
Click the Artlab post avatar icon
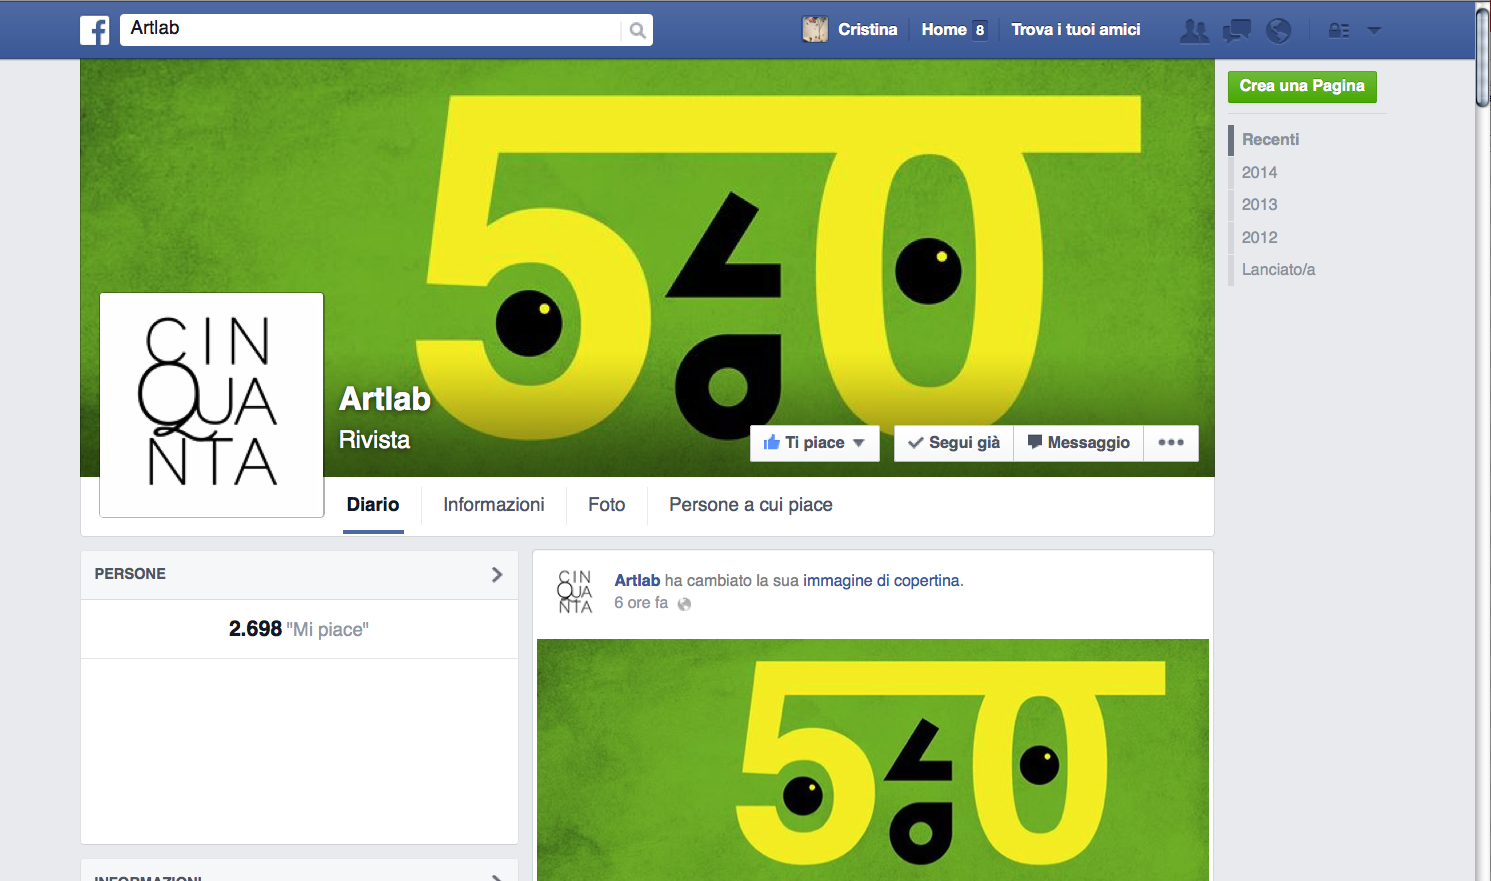(x=575, y=591)
